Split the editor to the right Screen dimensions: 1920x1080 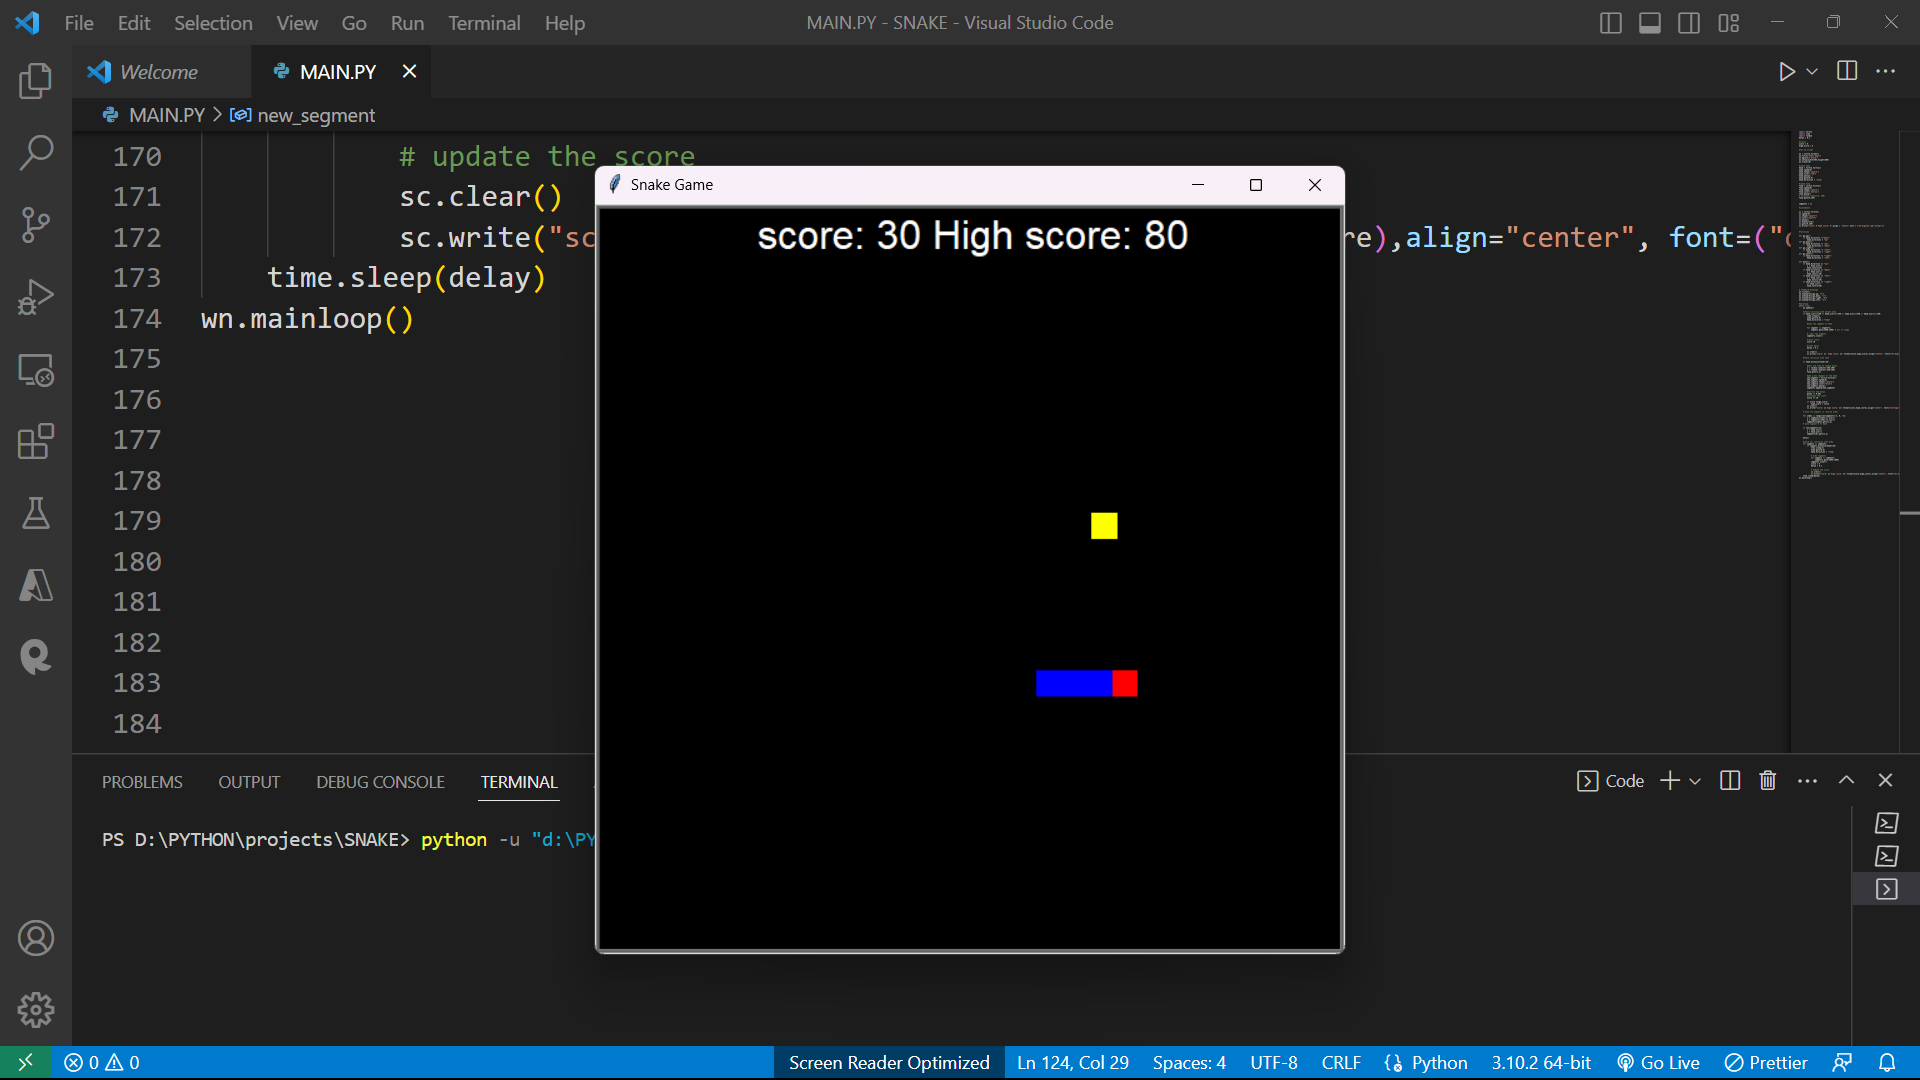[1847, 71]
